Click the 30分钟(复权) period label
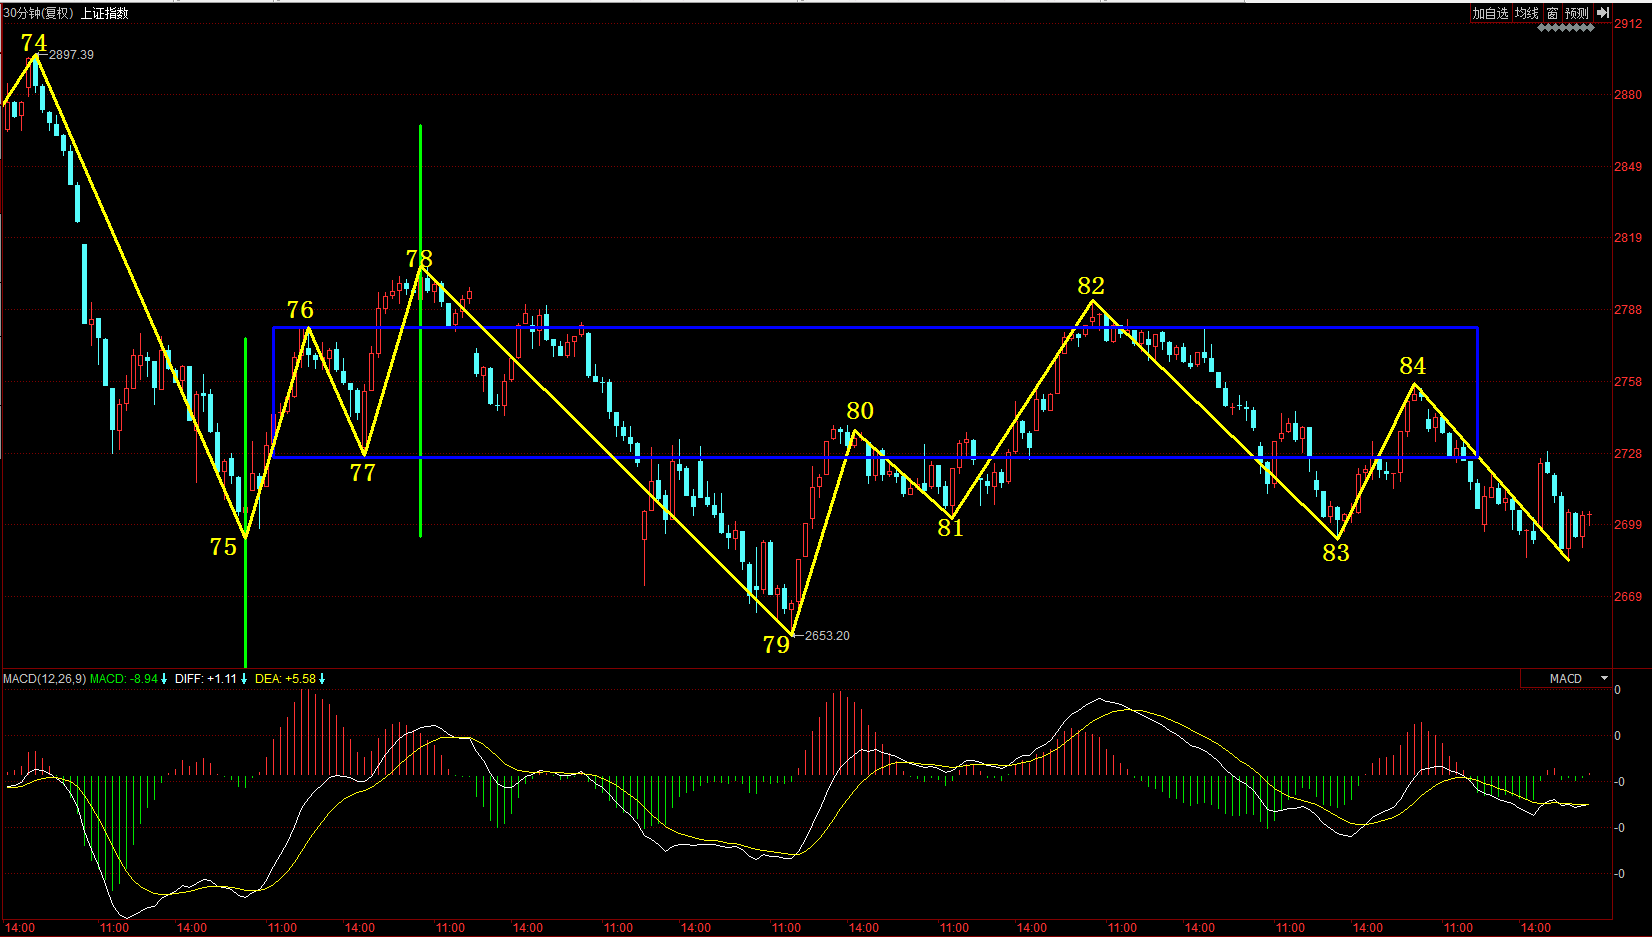The image size is (1652, 937). coord(38,13)
